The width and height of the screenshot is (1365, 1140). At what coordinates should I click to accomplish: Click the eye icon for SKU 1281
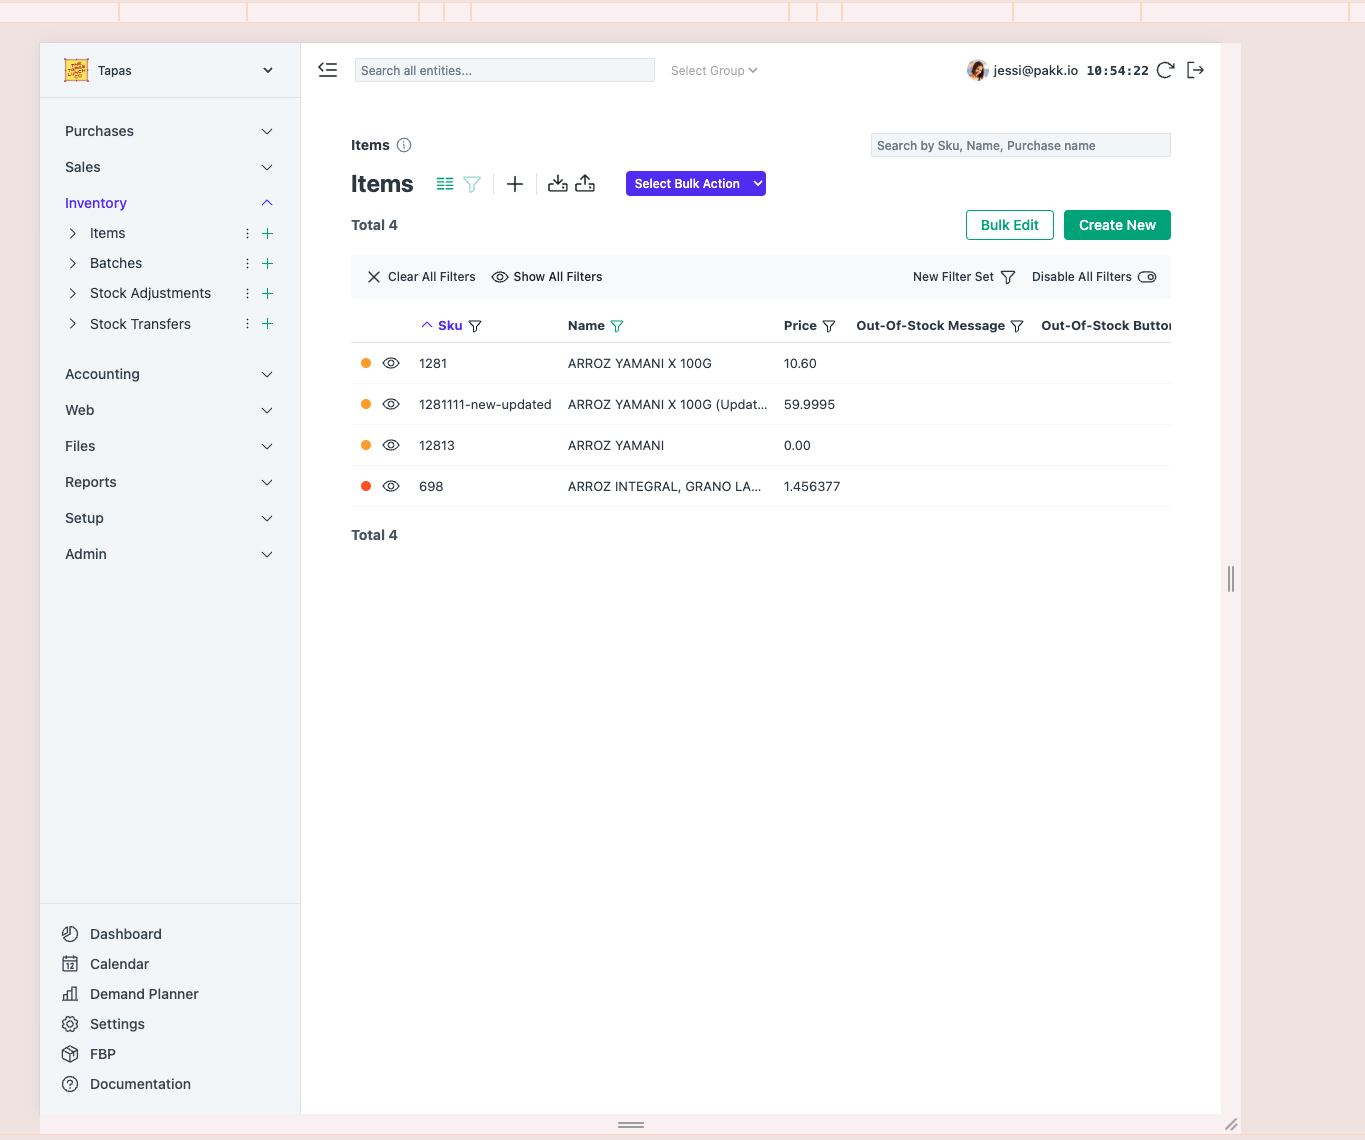point(391,364)
